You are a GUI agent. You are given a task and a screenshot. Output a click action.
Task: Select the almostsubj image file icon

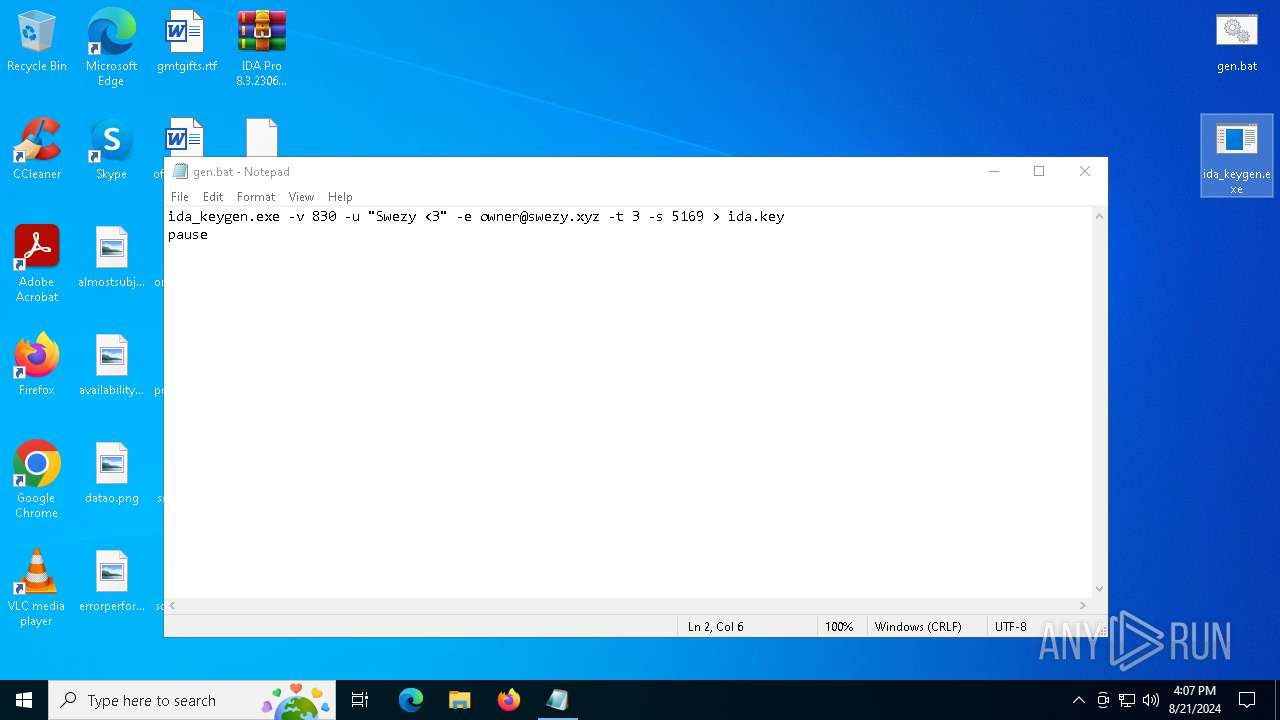click(111, 258)
